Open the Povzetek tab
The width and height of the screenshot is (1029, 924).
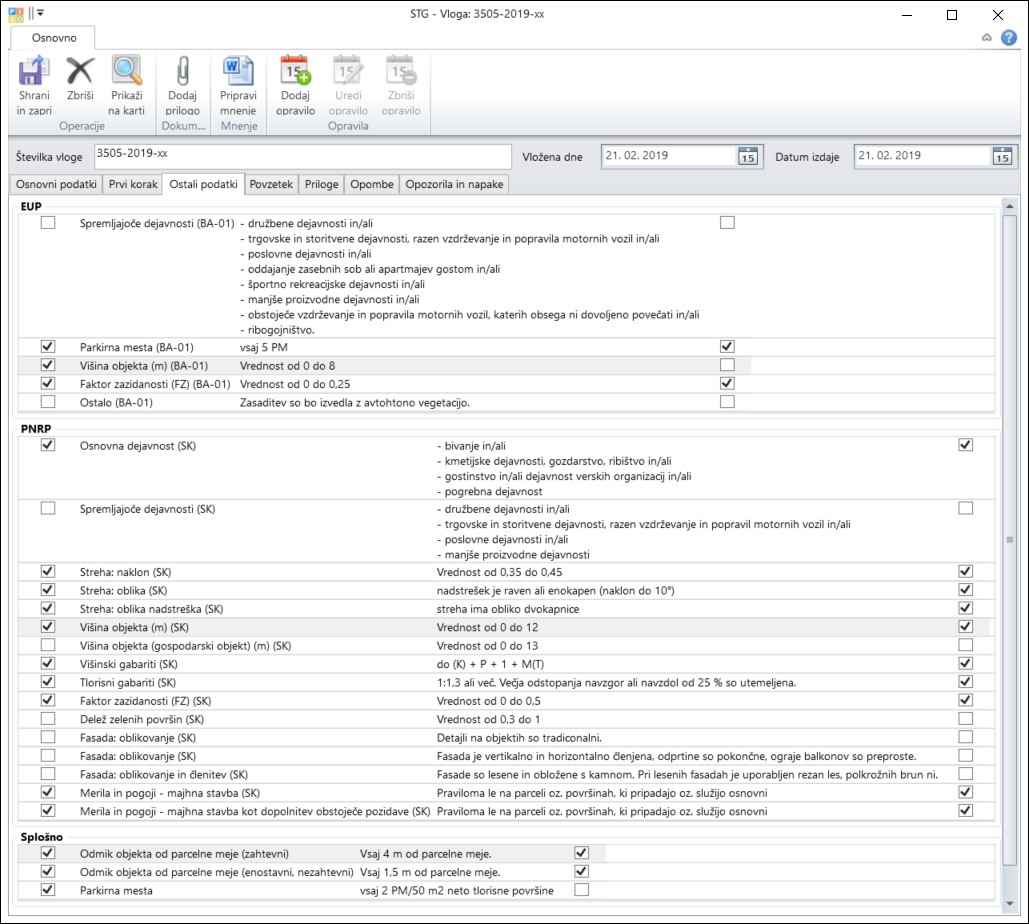(x=271, y=184)
